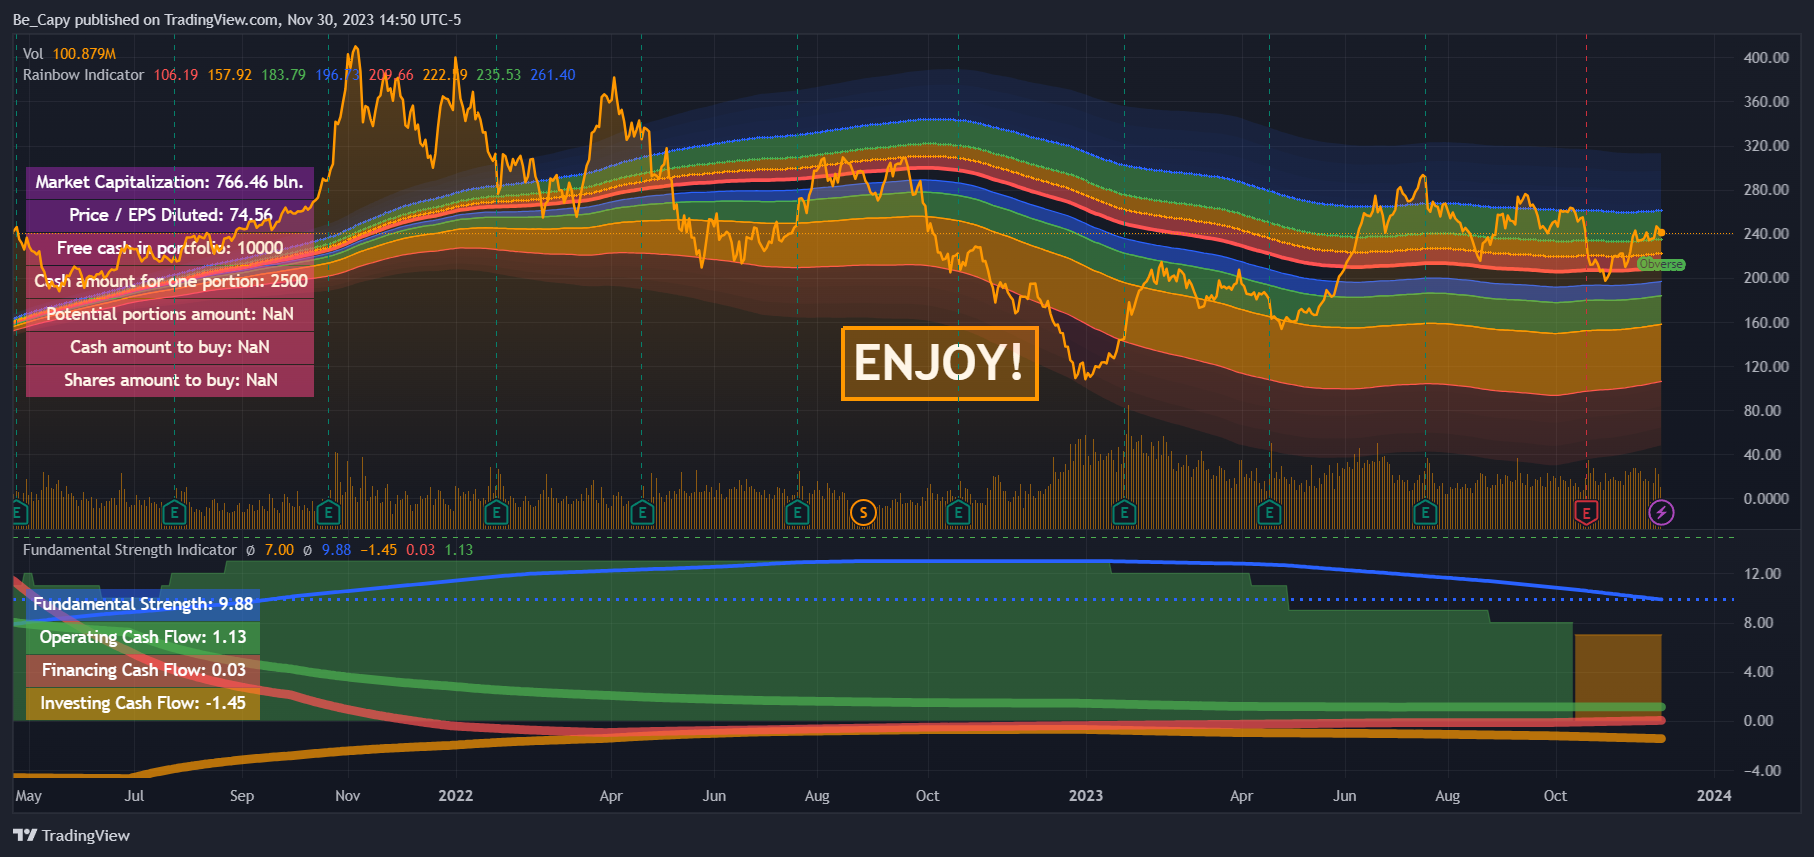Click the ENJOY! text box
The image size is (1814, 857).
tap(939, 363)
